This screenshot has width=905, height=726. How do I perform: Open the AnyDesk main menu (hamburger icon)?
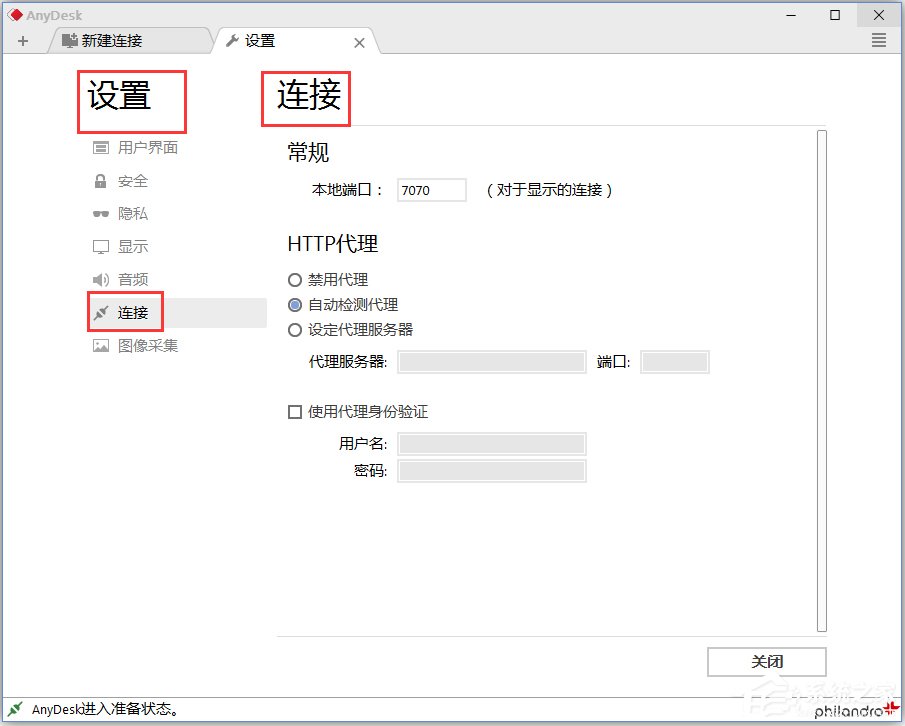tap(878, 40)
